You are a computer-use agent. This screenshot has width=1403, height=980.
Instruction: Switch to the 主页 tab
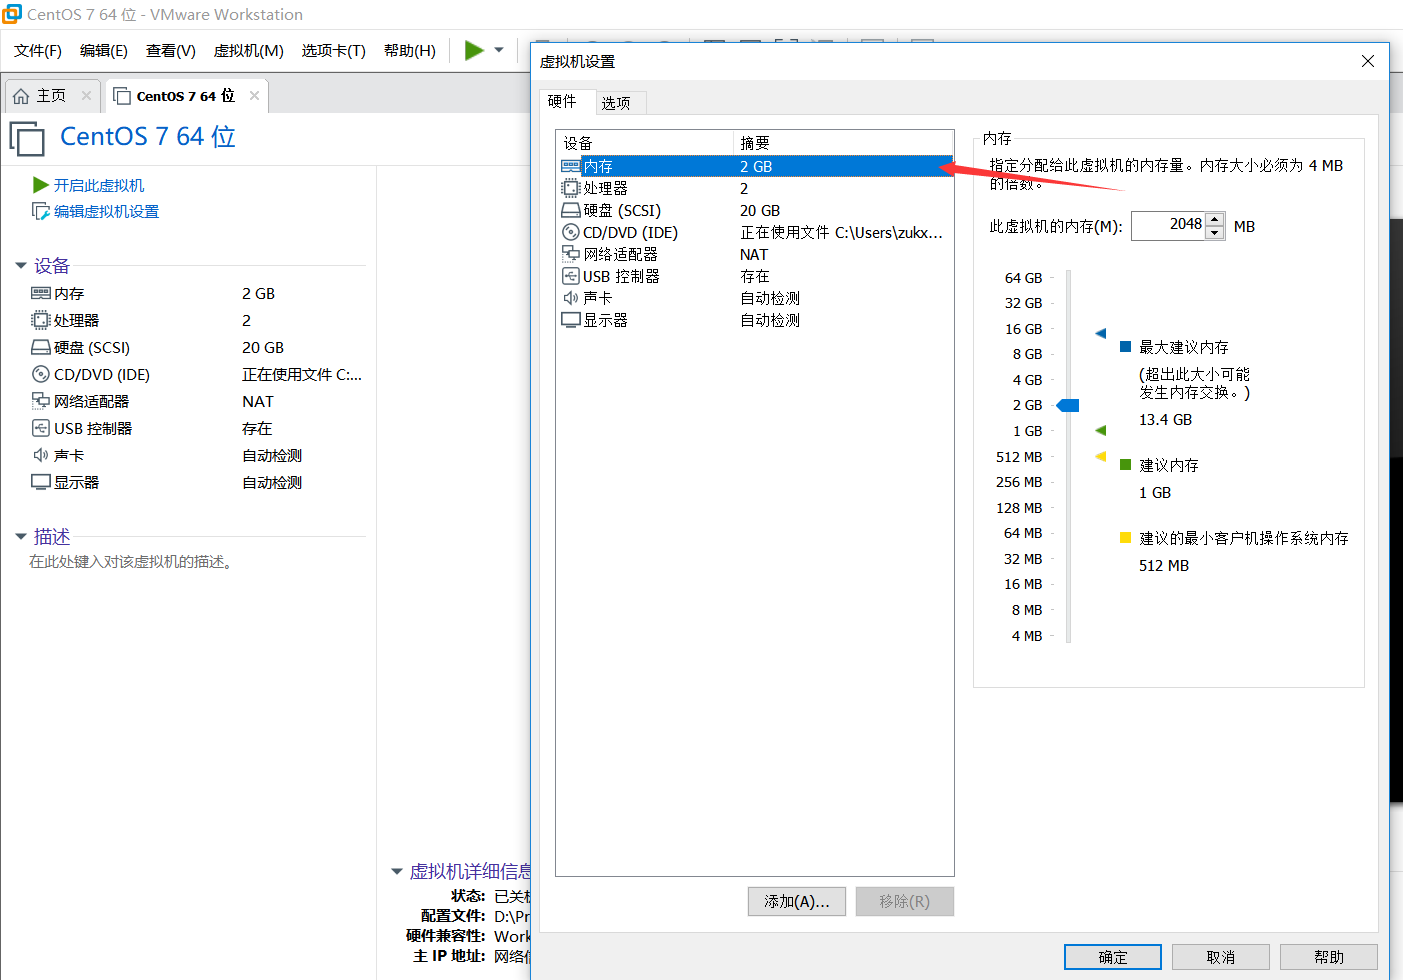click(51, 96)
